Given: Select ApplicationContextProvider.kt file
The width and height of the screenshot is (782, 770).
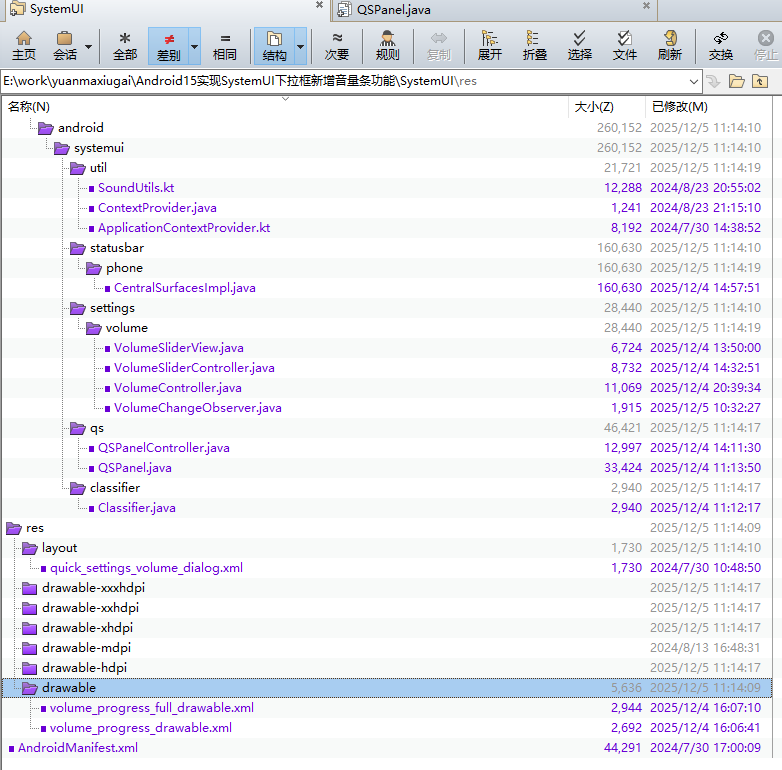Looking at the screenshot, I should tap(184, 228).
